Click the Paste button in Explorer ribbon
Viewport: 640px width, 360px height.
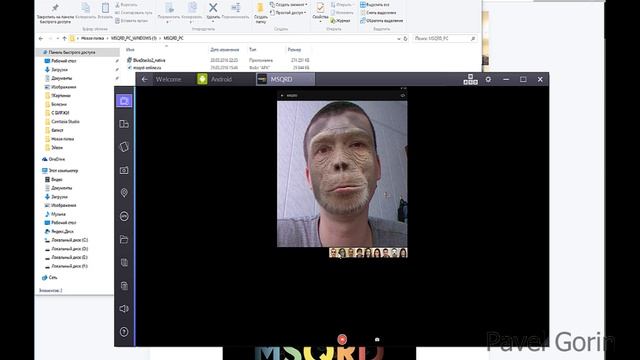(105, 11)
